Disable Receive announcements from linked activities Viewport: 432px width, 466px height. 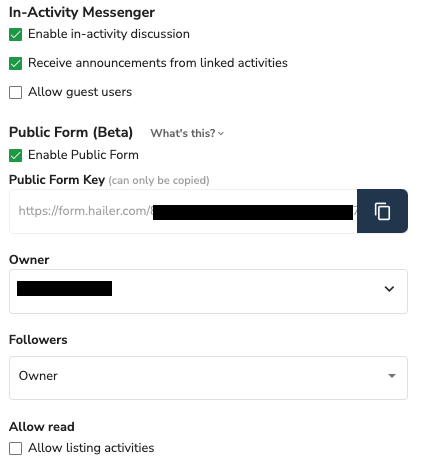tap(15, 63)
